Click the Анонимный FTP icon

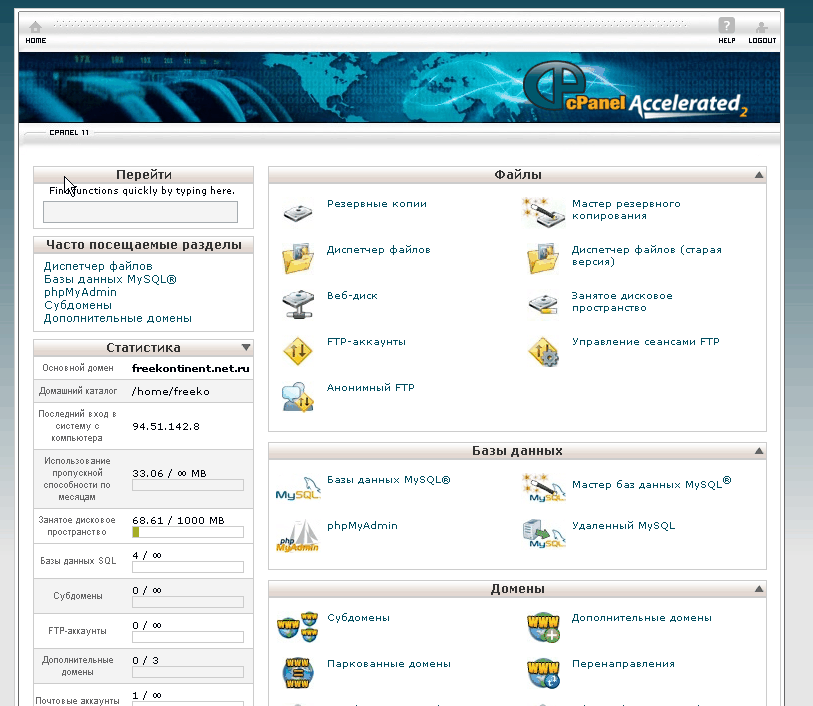point(298,396)
